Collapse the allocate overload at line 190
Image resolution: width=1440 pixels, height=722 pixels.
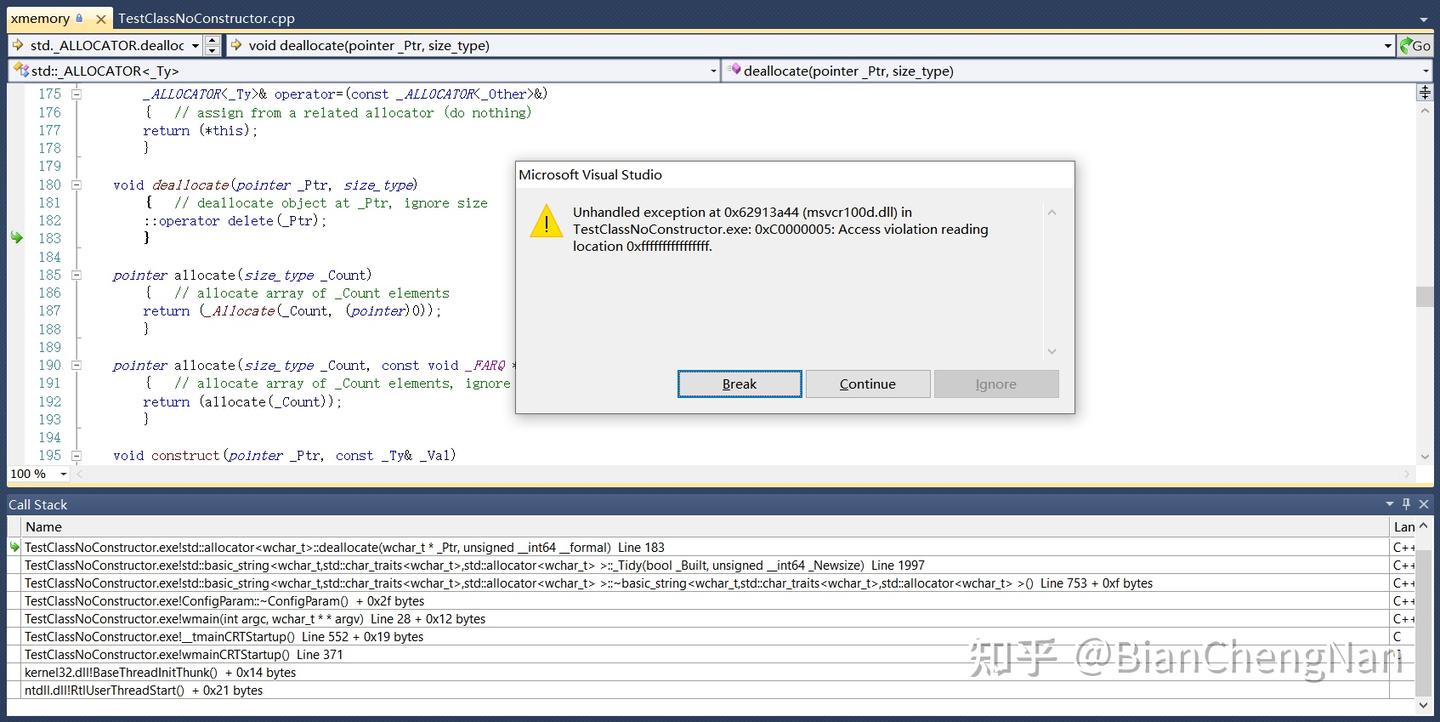[76, 365]
